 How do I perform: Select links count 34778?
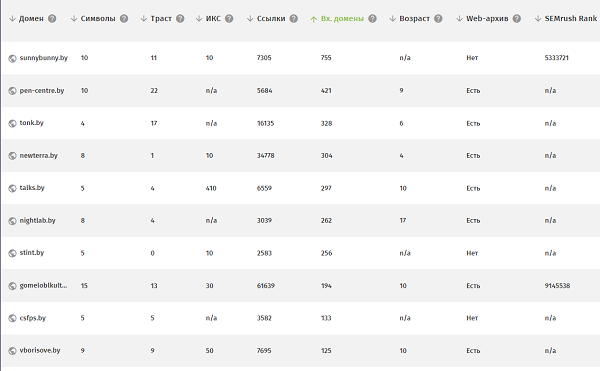(x=266, y=156)
